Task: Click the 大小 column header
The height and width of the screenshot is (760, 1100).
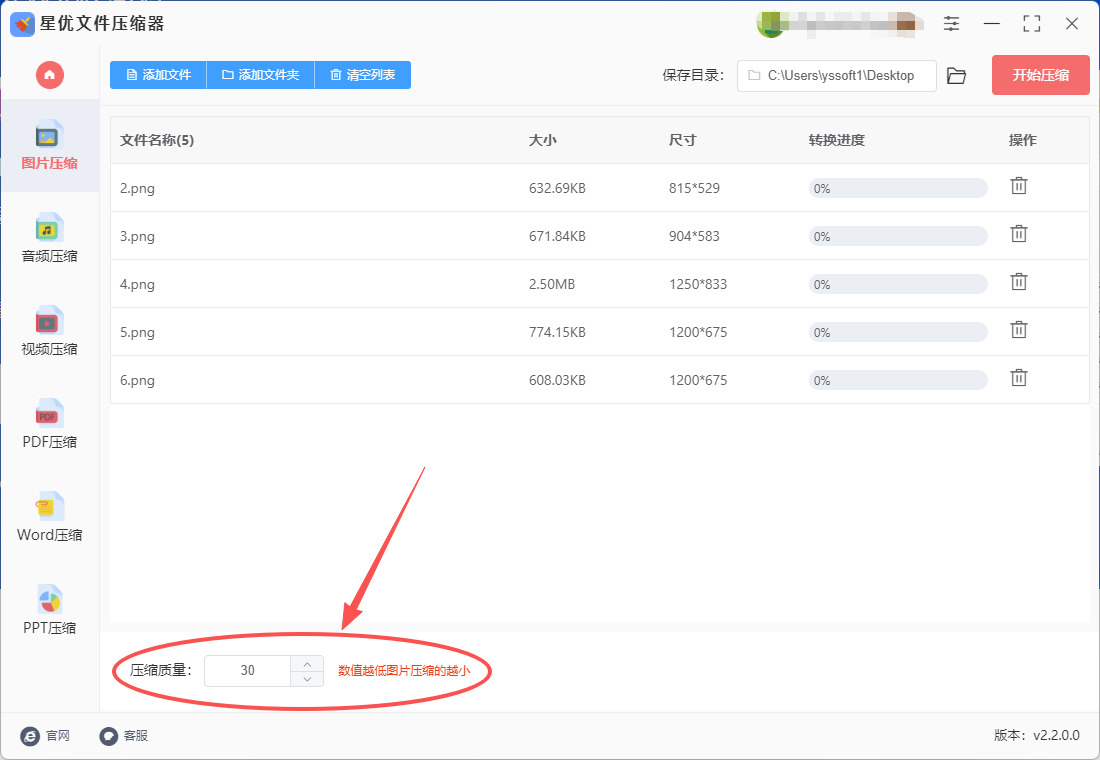Action: click(x=542, y=140)
